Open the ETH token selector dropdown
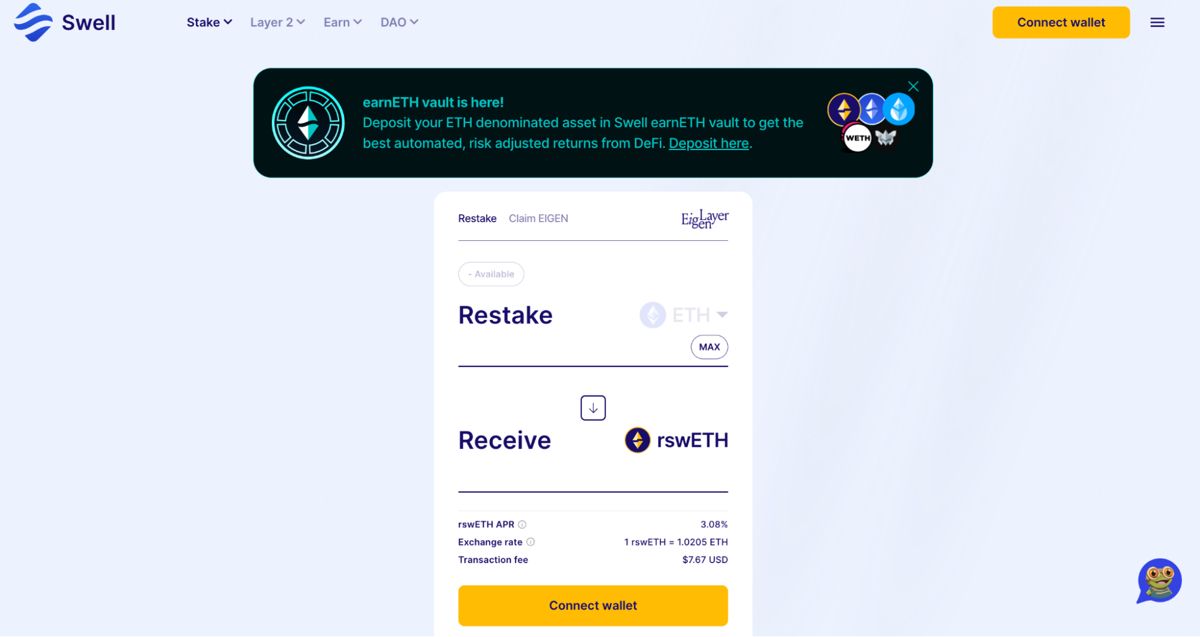The width and height of the screenshot is (1200, 637). point(684,315)
